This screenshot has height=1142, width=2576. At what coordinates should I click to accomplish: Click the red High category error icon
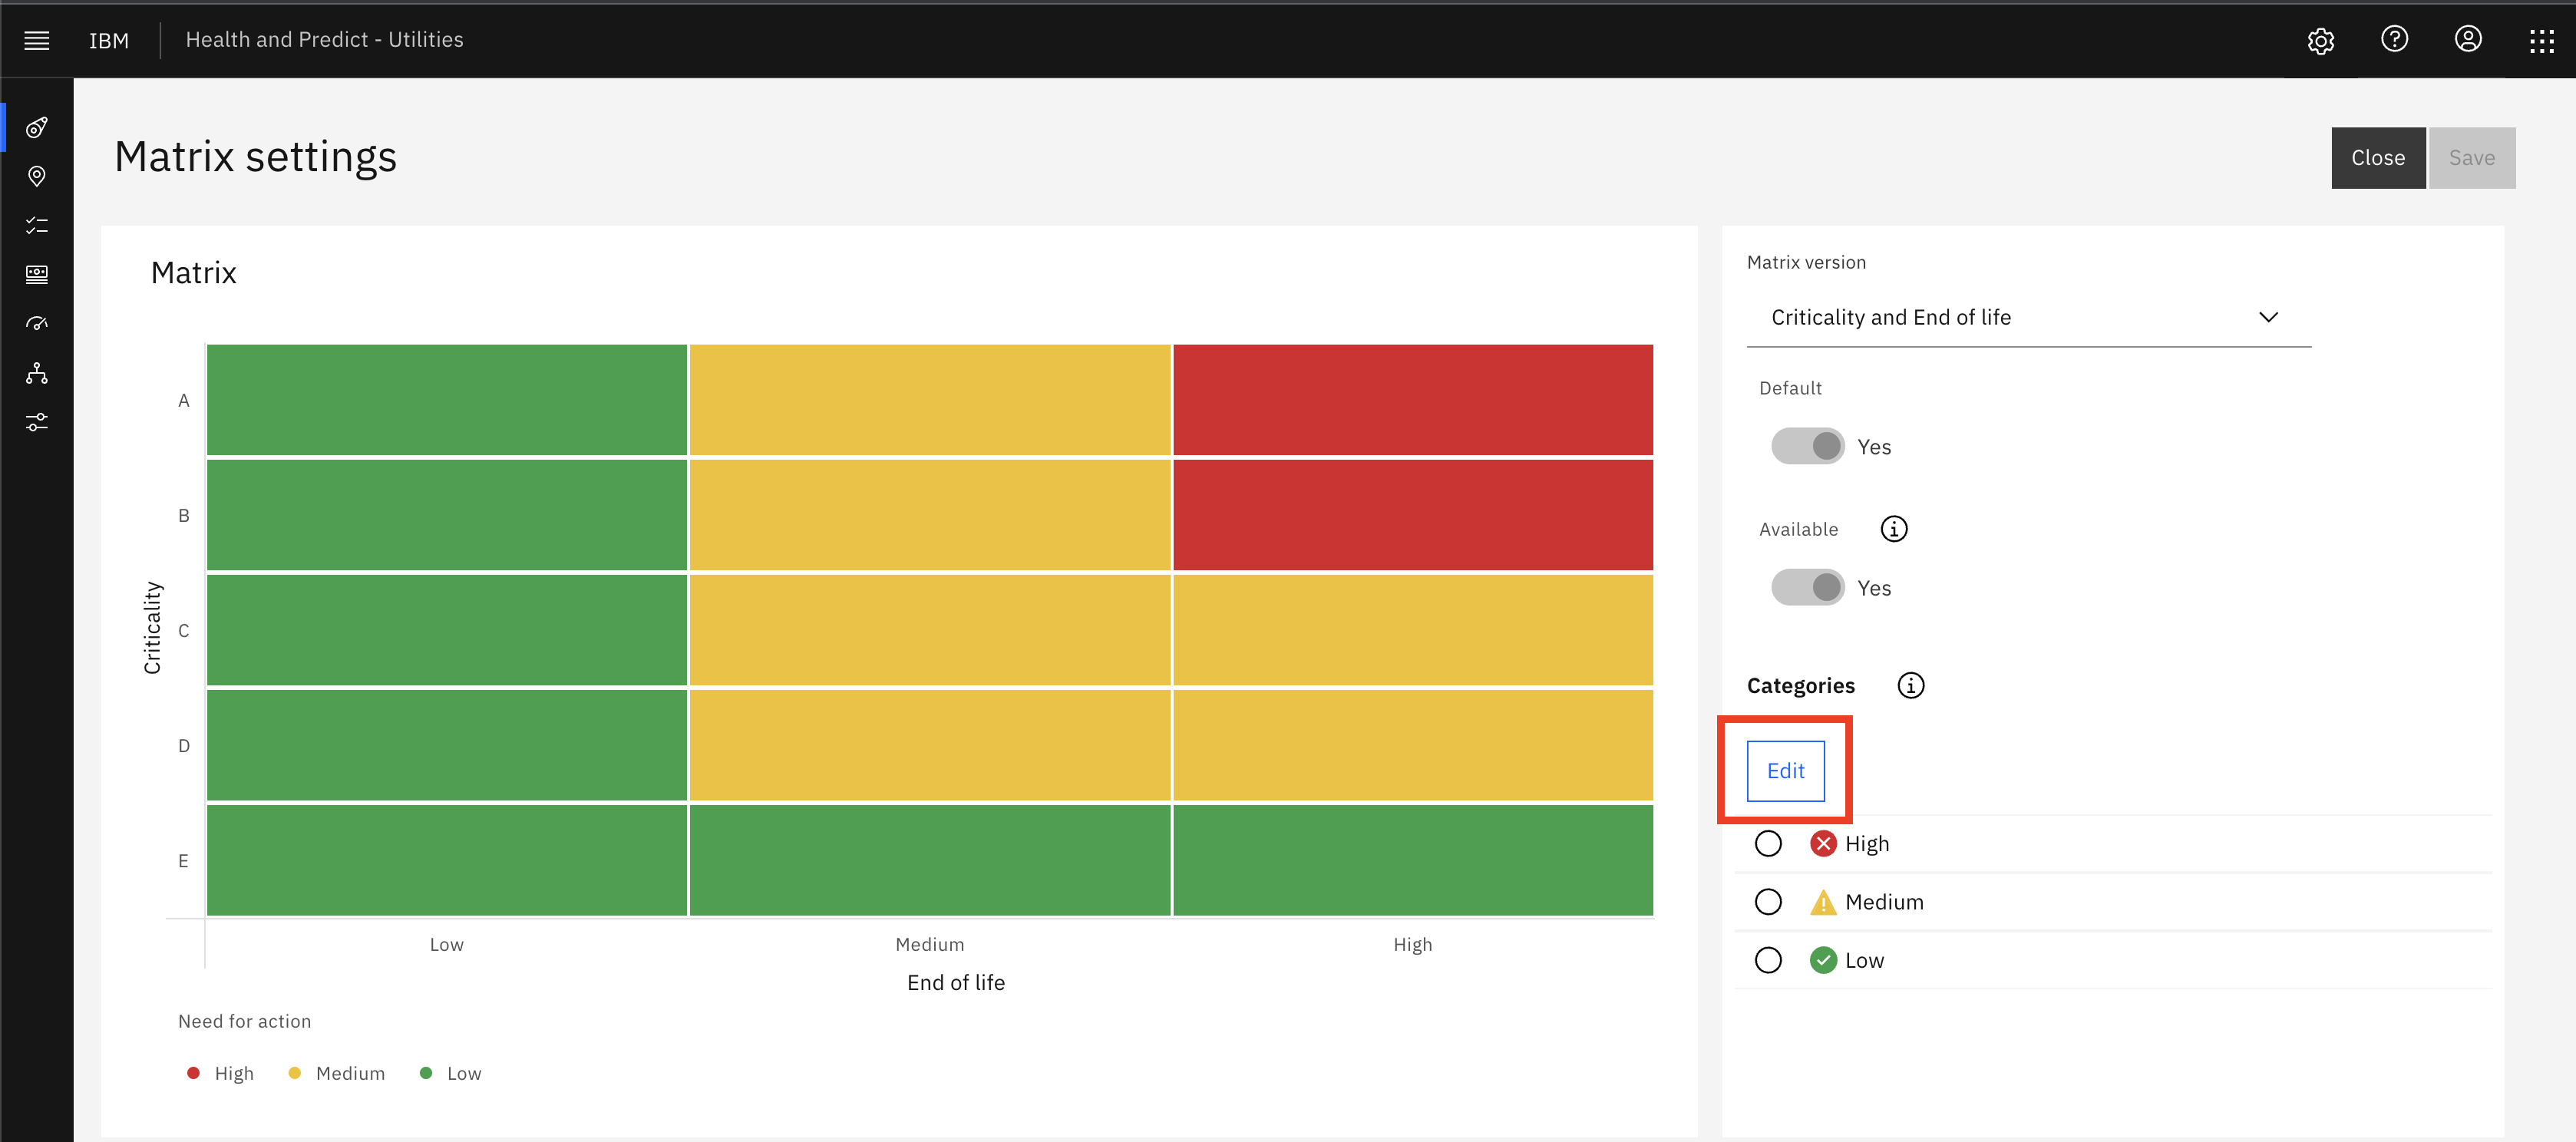1823,844
